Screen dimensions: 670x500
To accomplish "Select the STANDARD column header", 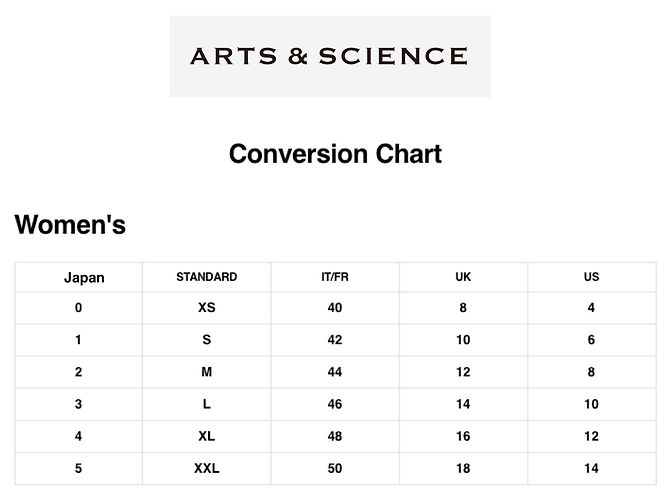I will (207, 277).
